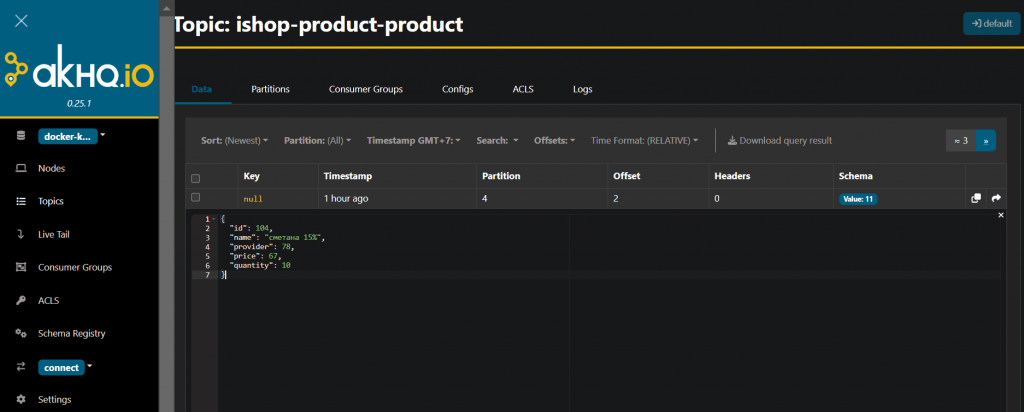The height and width of the screenshot is (412, 1024).
Task: Expand the Sort (Newest) dropdown
Action: tap(238, 141)
